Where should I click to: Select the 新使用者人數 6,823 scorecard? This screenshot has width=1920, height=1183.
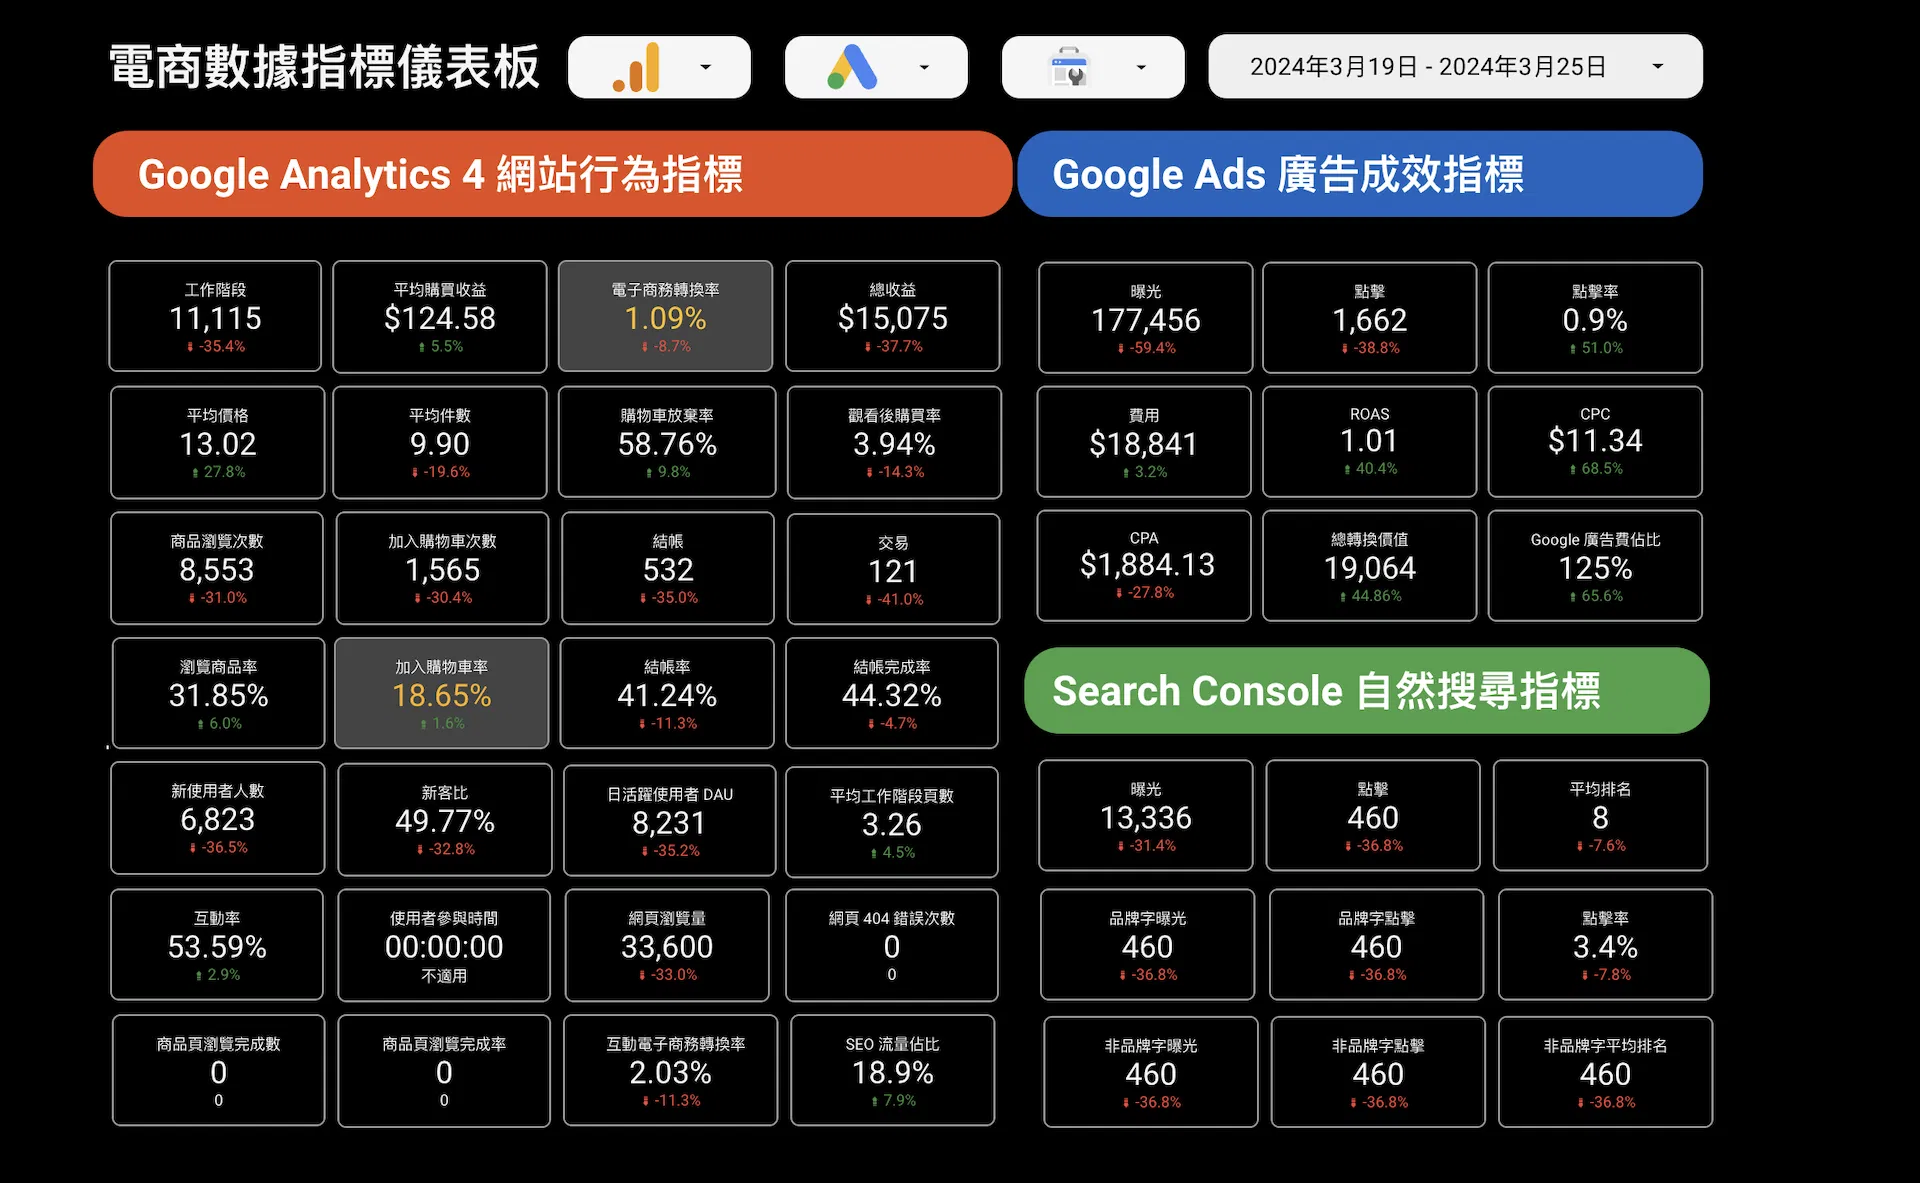click(217, 818)
